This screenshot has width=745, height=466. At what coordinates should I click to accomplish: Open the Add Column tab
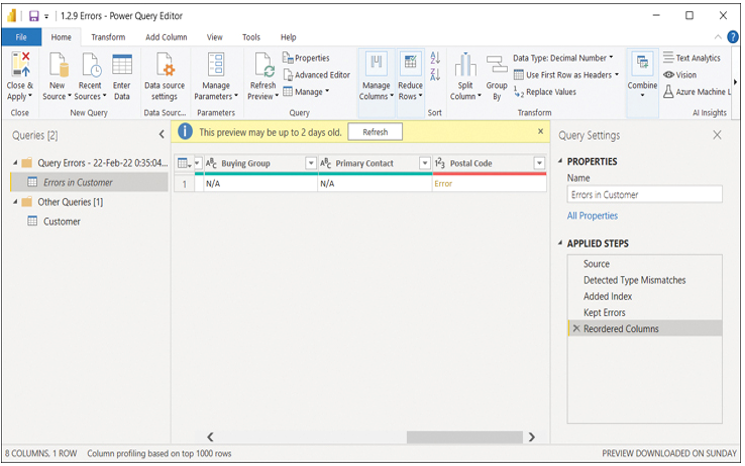[x=166, y=37]
